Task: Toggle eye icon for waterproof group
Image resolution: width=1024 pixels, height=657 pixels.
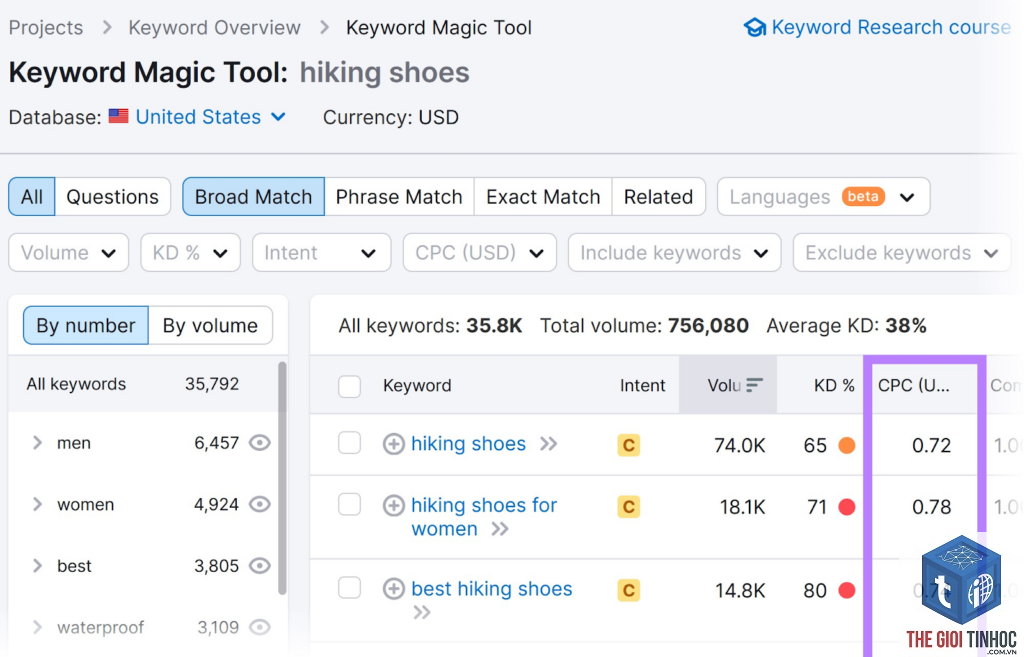Action: click(260, 627)
